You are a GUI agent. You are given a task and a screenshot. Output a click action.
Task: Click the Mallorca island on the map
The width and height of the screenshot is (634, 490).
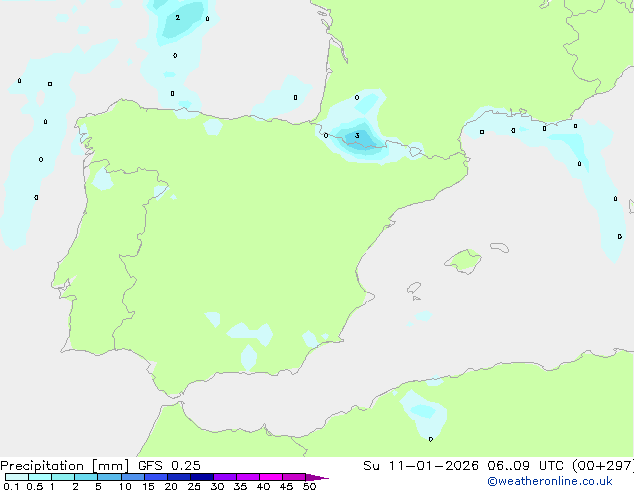click(x=463, y=262)
